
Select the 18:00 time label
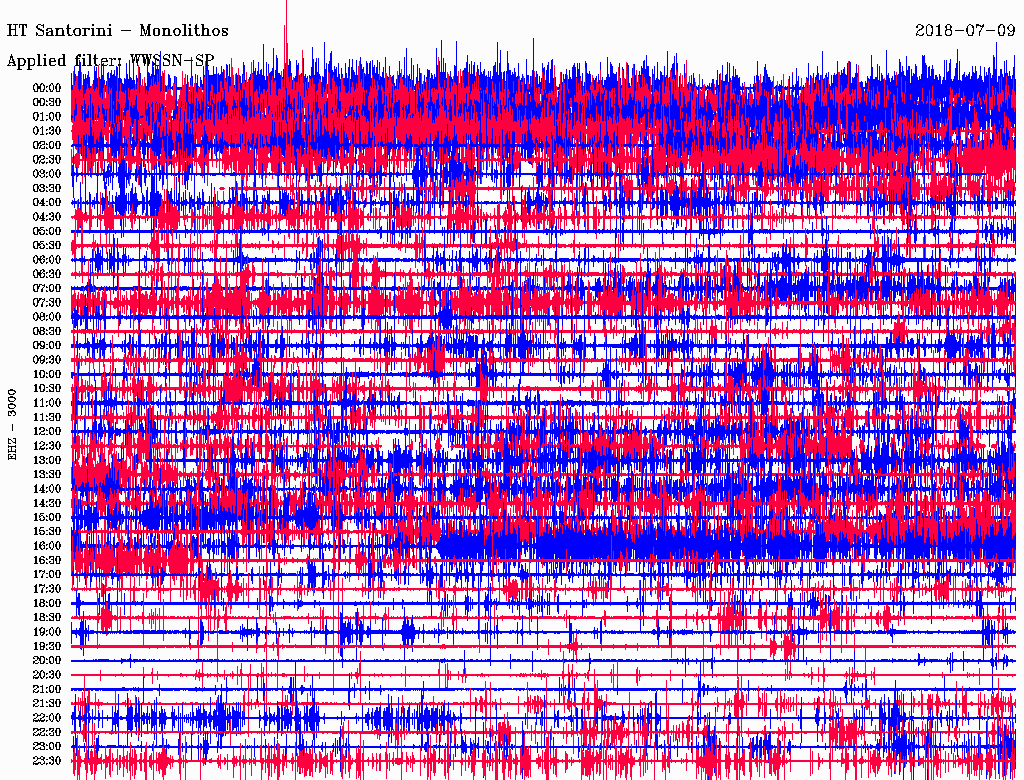click(x=47, y=604)
